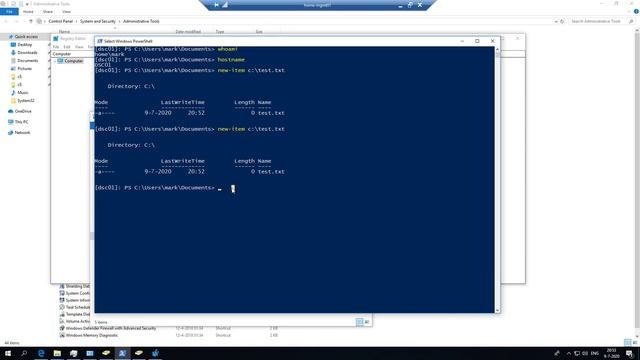Expand Computer node in Registry Editor
This screenshot has width=640, height=360.
(x=55, y=61)
